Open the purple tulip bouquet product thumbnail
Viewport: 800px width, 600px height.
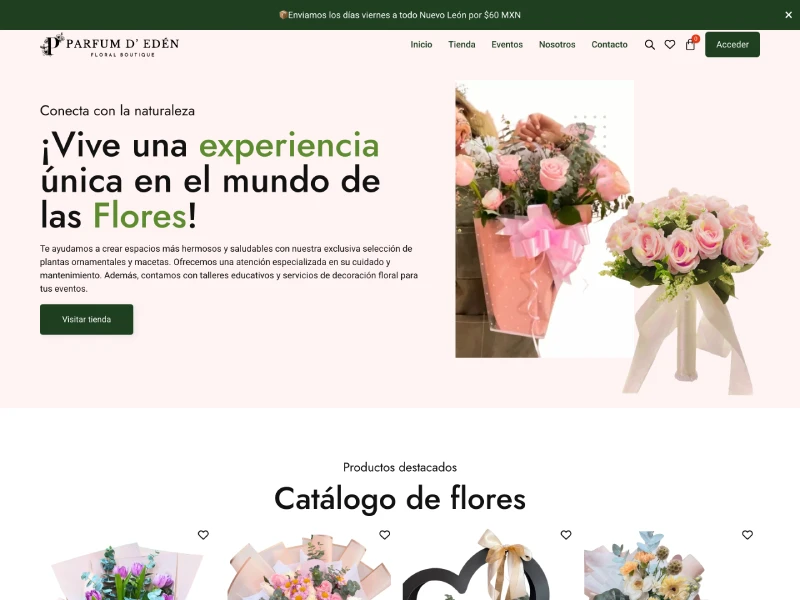[x=127, y=572]
